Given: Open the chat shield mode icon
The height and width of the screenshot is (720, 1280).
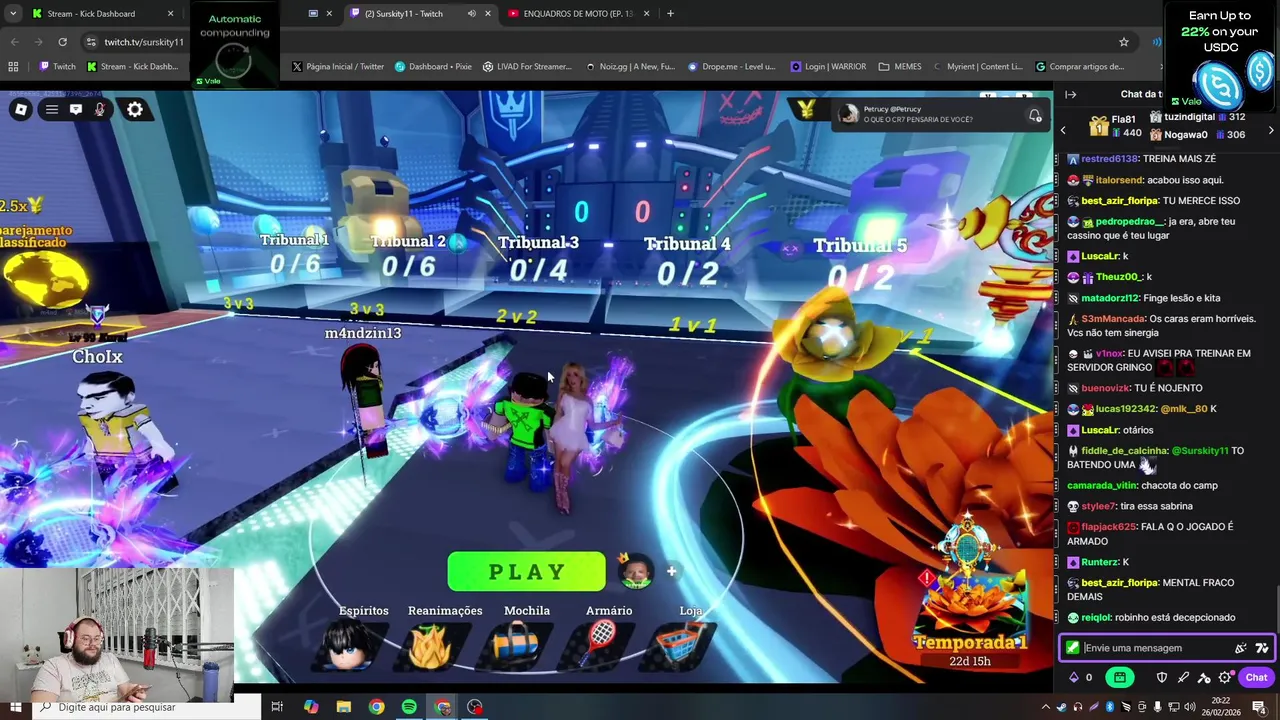Looking at the screenshot, I should pos(1162,677).
